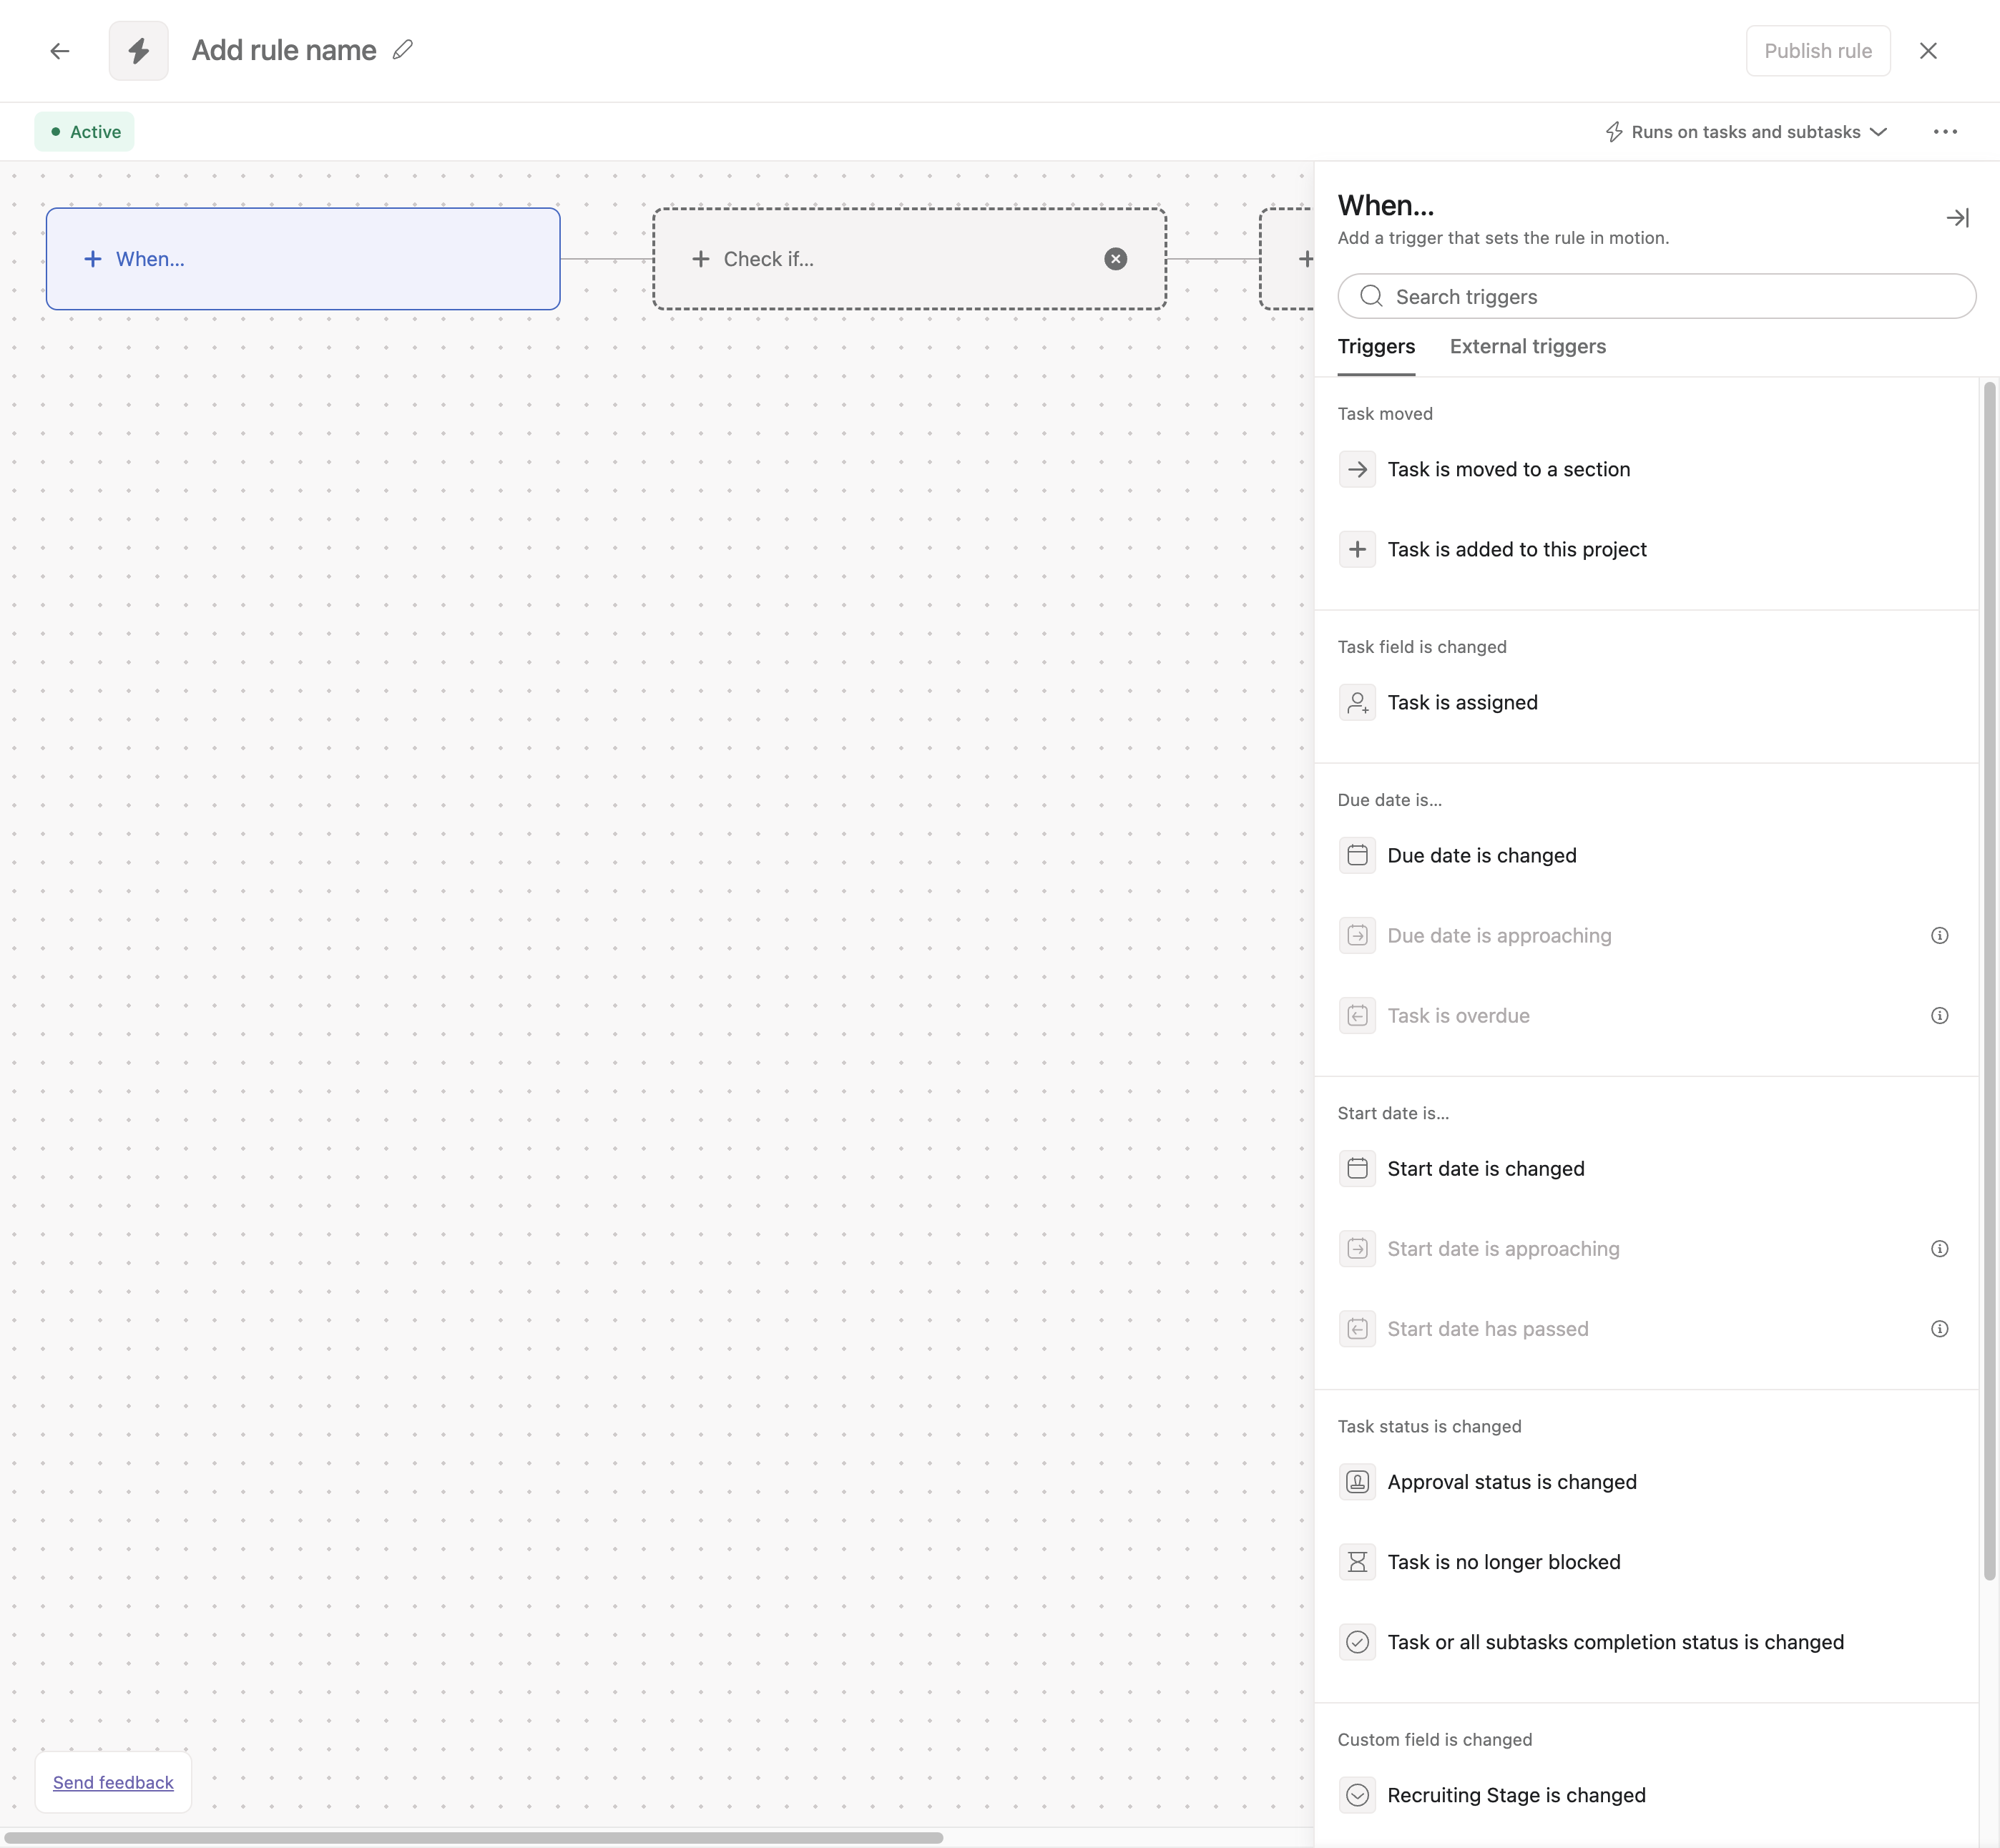Choose Task is added to this project
Screen dimensions: 2000x1848
(1645, 549)
